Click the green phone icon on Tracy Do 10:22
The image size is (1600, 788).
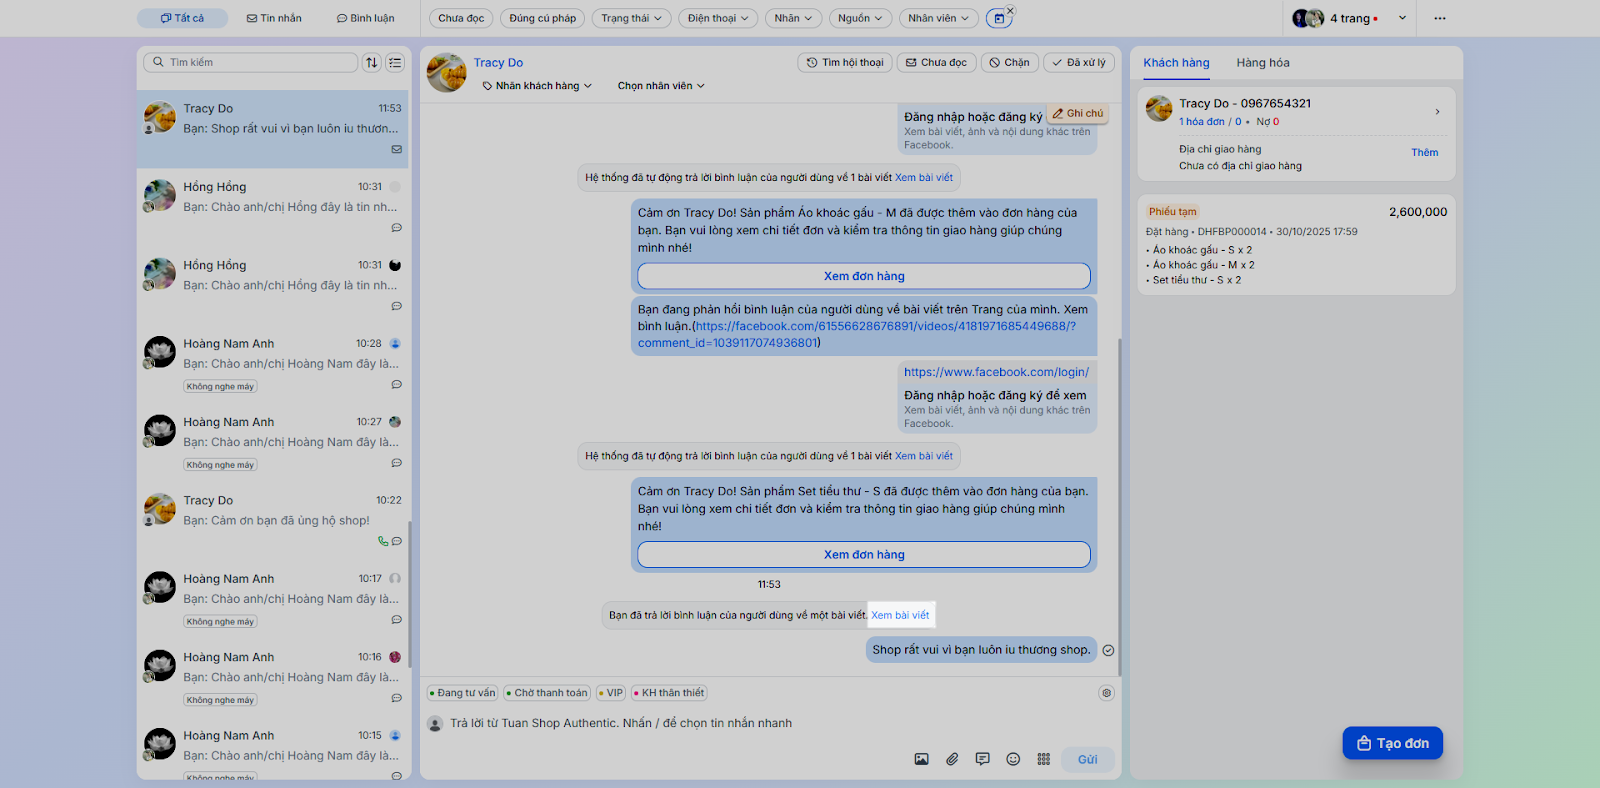[383, 541]
